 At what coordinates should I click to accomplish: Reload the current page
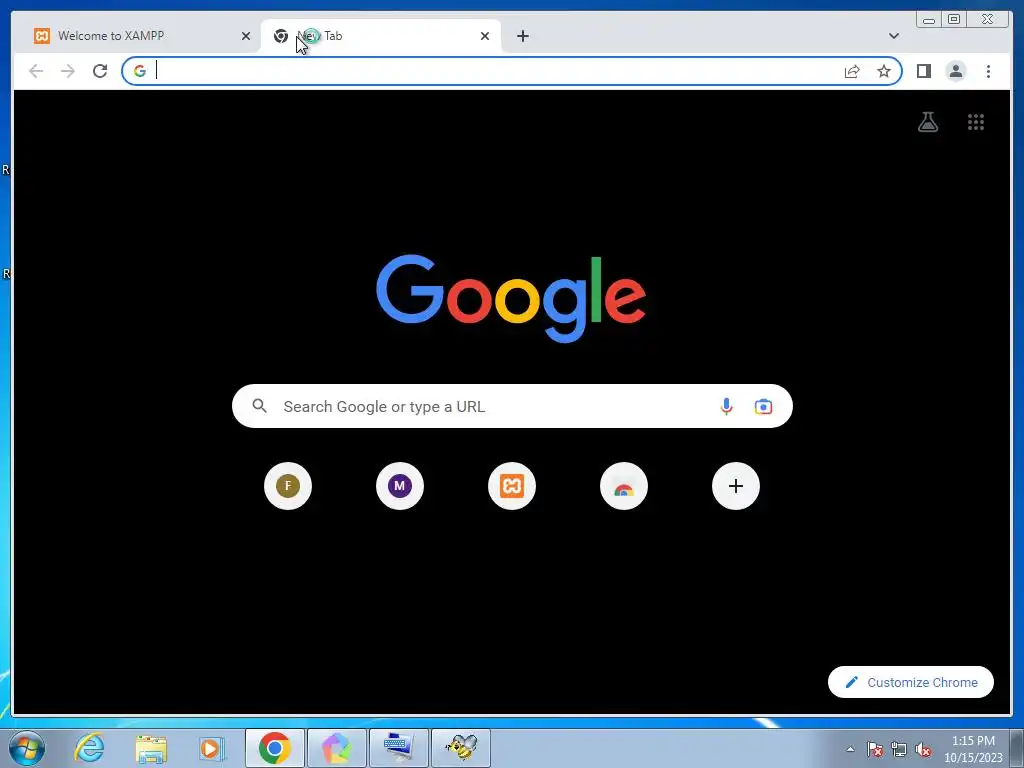coord(99,71)
